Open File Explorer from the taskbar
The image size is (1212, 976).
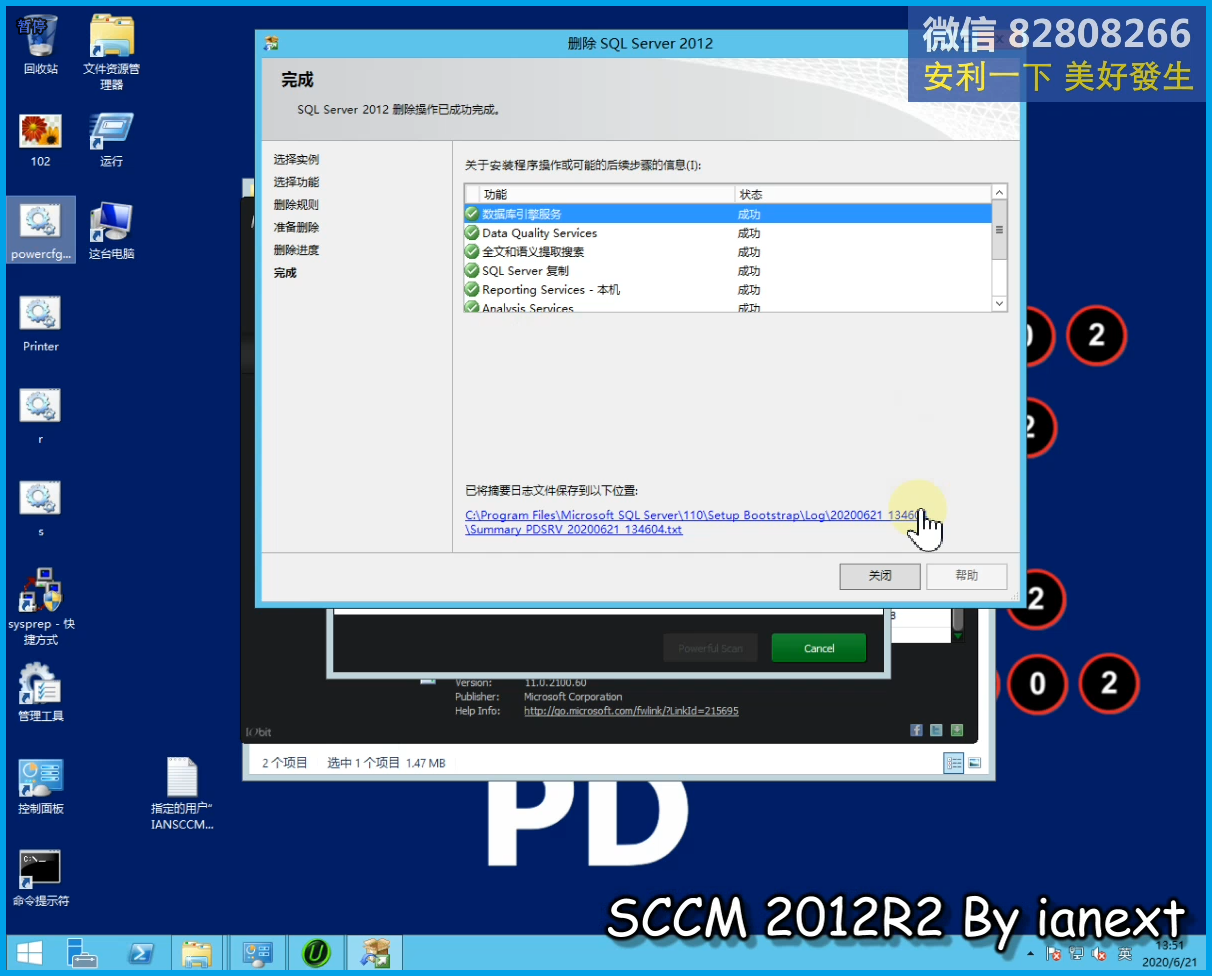pyautogui.click(x=197, y=954)
